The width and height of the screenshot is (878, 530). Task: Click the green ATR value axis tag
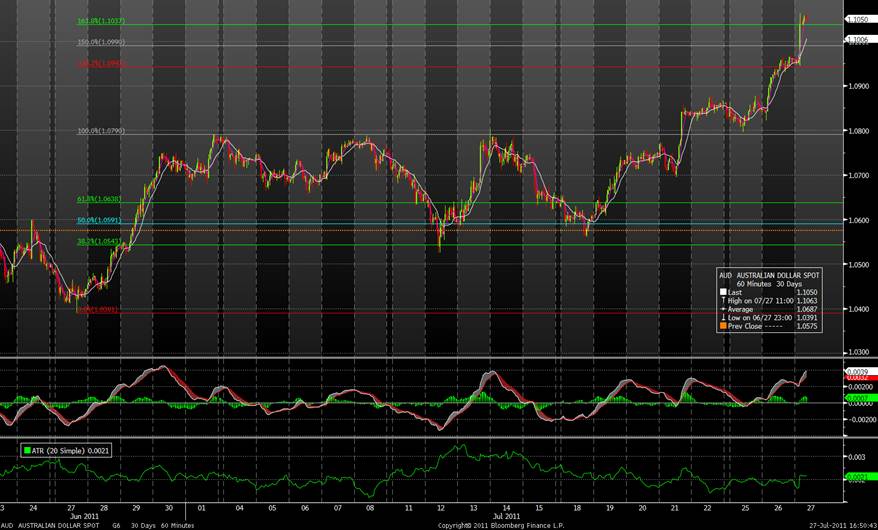(x=856, y=478)
